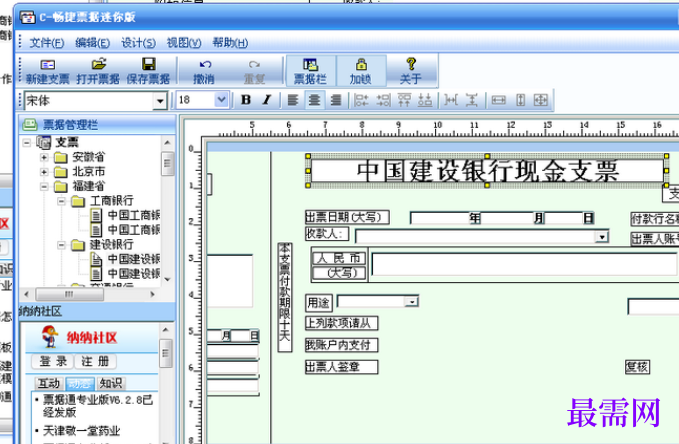The width and height of the screenshot is (679, 444).
Task: Toggle italic formatting
Action: pyautogui.click(x=267, y=100)
